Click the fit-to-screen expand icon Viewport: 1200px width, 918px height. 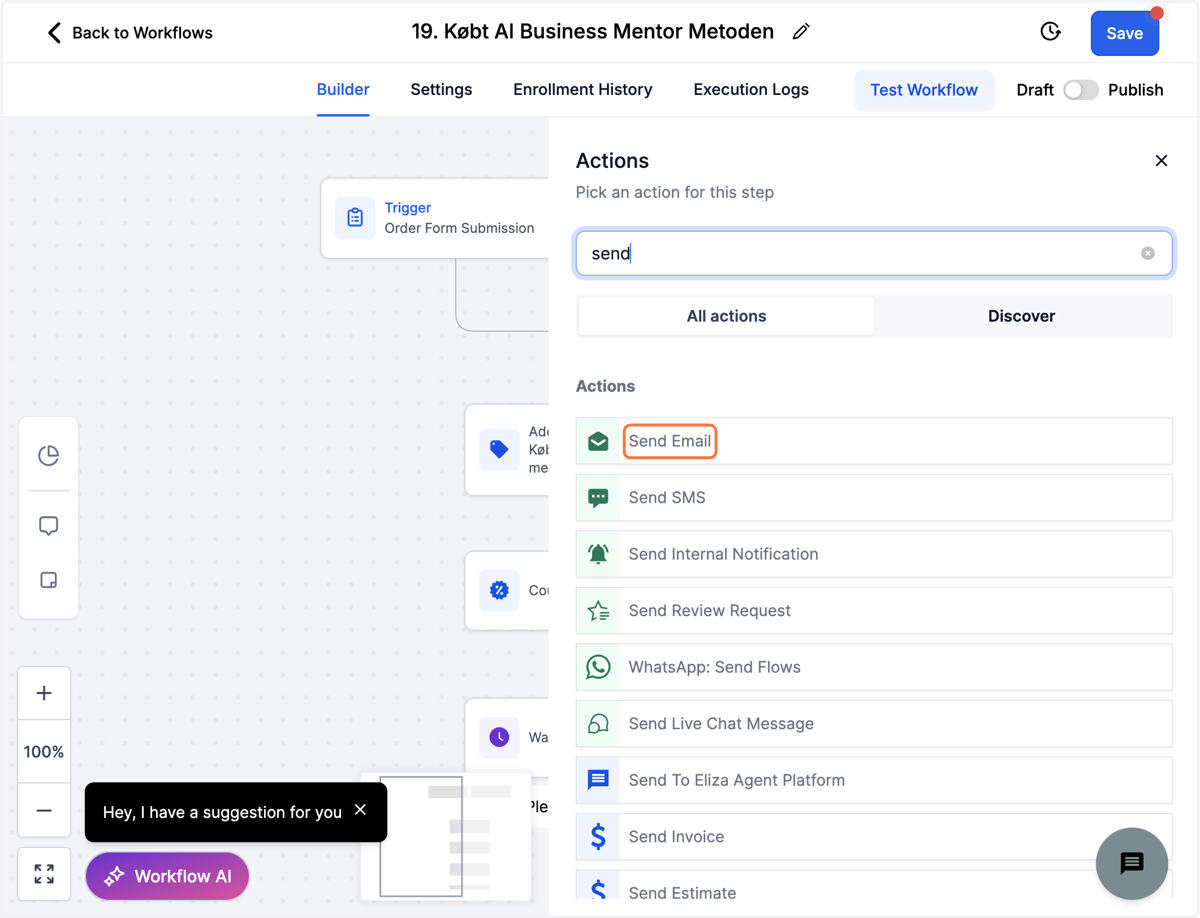(44, 874)
